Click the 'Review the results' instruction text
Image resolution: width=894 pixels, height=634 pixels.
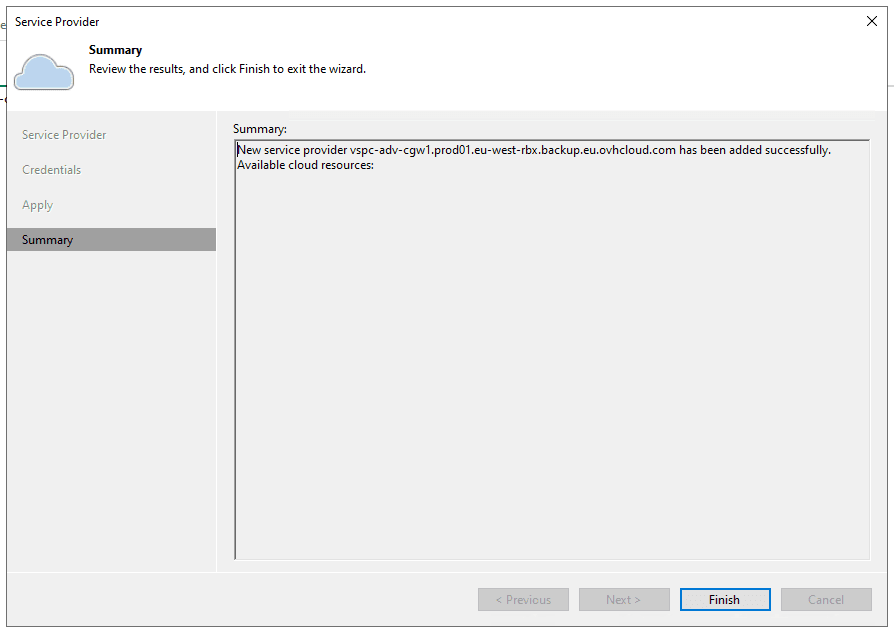tap(227, 69)
